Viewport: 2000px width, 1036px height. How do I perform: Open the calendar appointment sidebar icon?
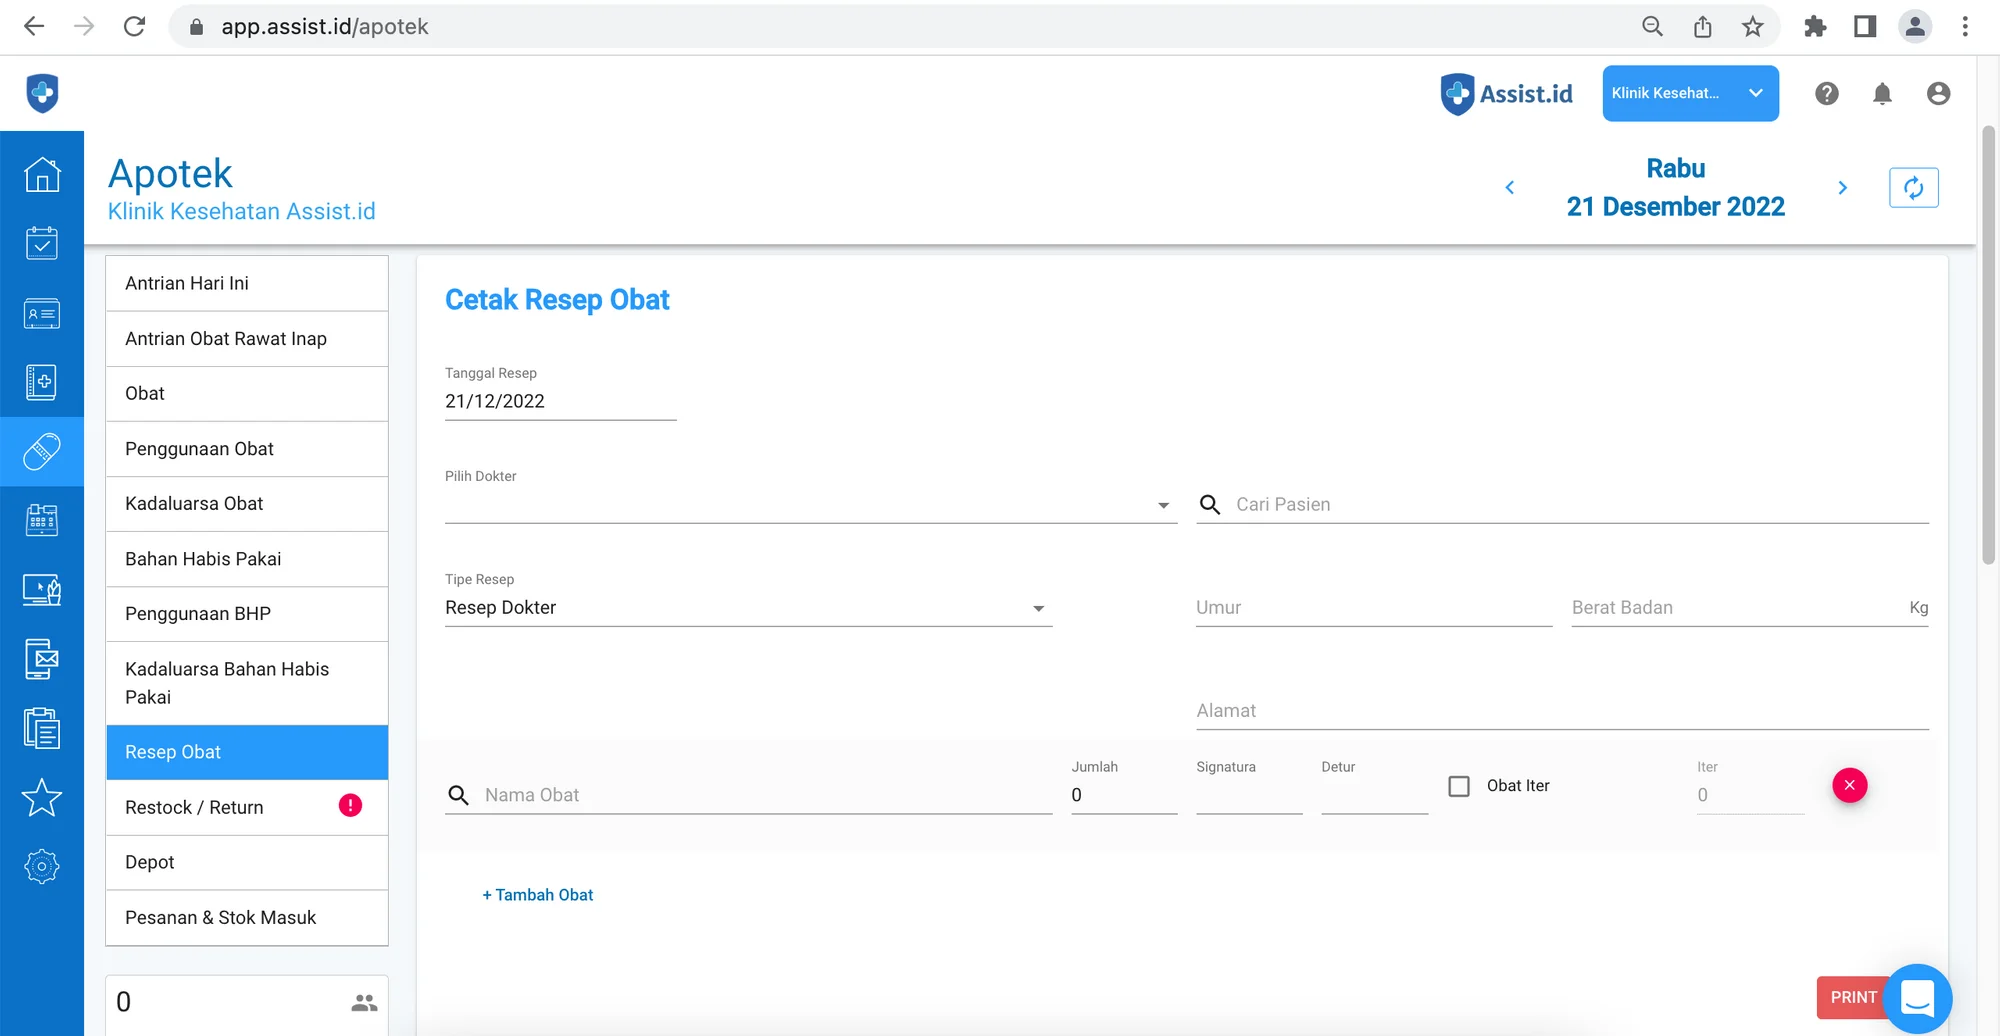click(x=42, y=243)
